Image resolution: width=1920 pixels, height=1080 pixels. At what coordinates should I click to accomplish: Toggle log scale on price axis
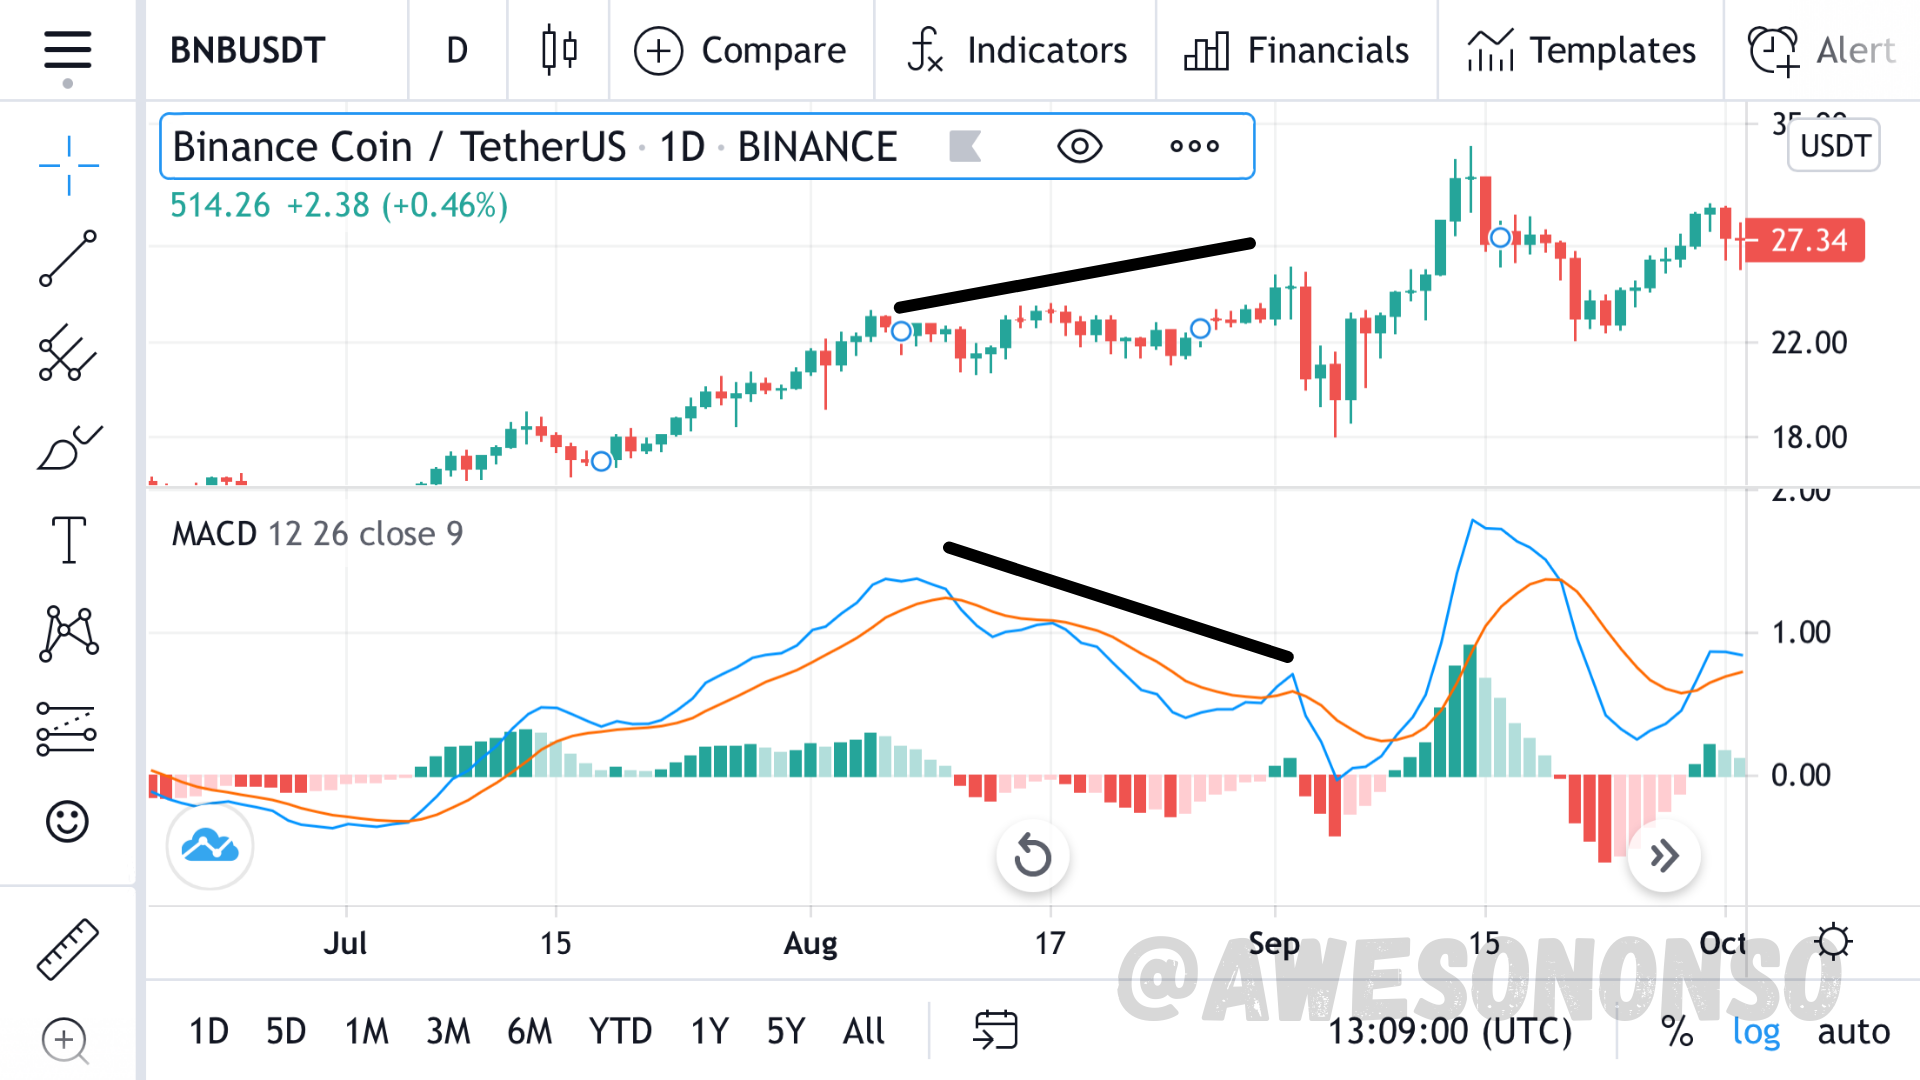point(1755,1031)
